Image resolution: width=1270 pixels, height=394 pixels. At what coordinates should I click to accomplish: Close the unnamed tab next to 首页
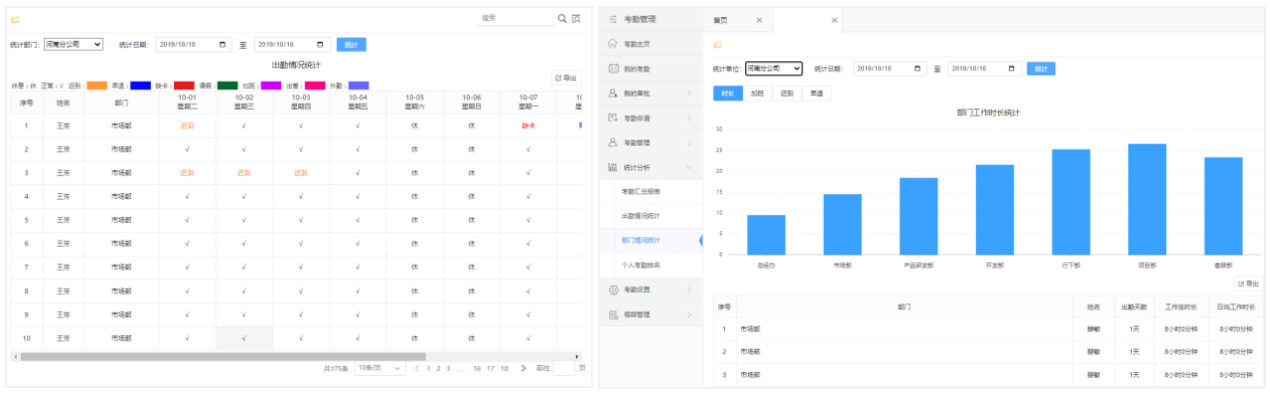[x=835, y=20]
